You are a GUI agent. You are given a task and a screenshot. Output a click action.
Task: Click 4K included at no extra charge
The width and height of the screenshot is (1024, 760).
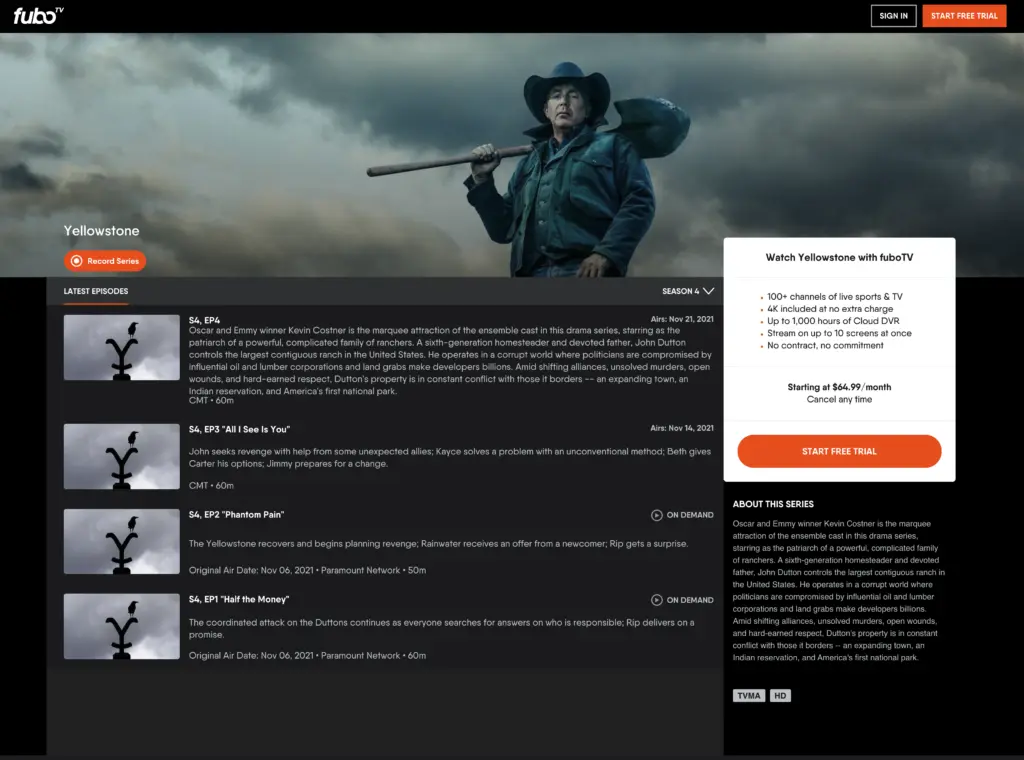830,309
